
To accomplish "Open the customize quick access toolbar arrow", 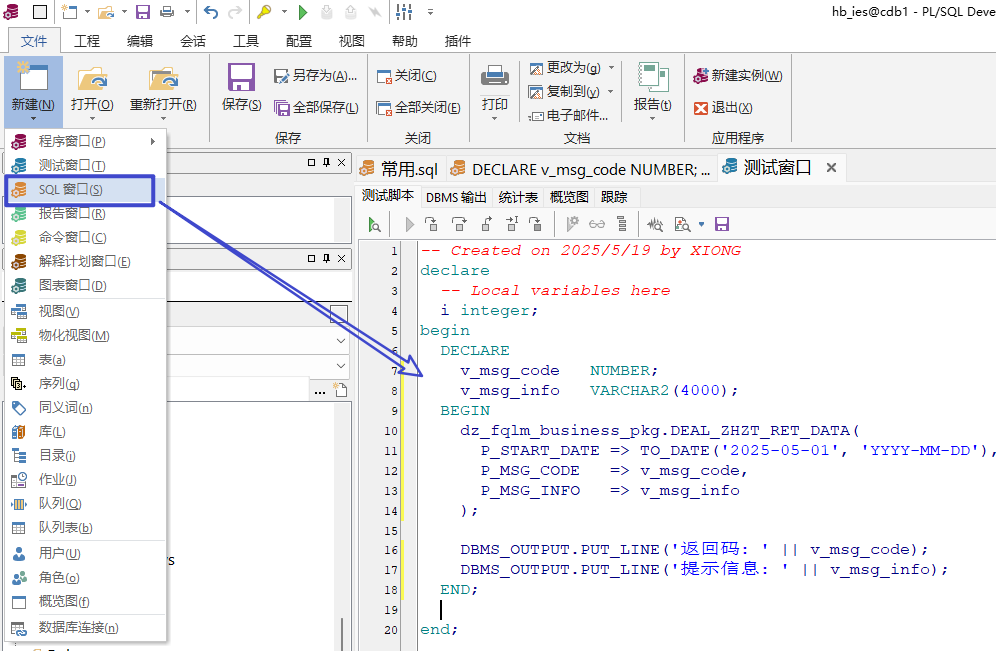I will 431,11.
